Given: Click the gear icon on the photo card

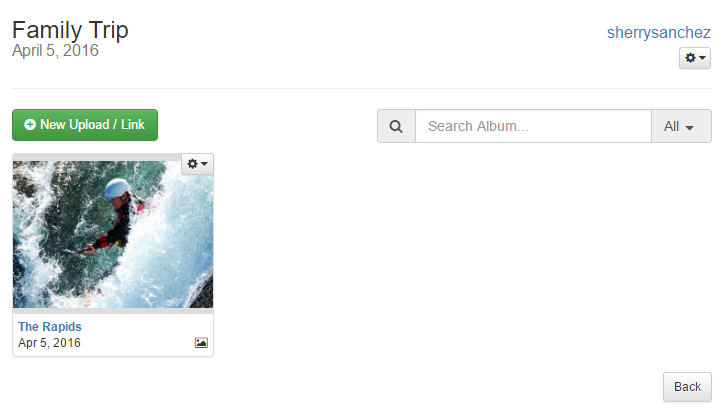Looking at the screenshot, I should [193, 164].
